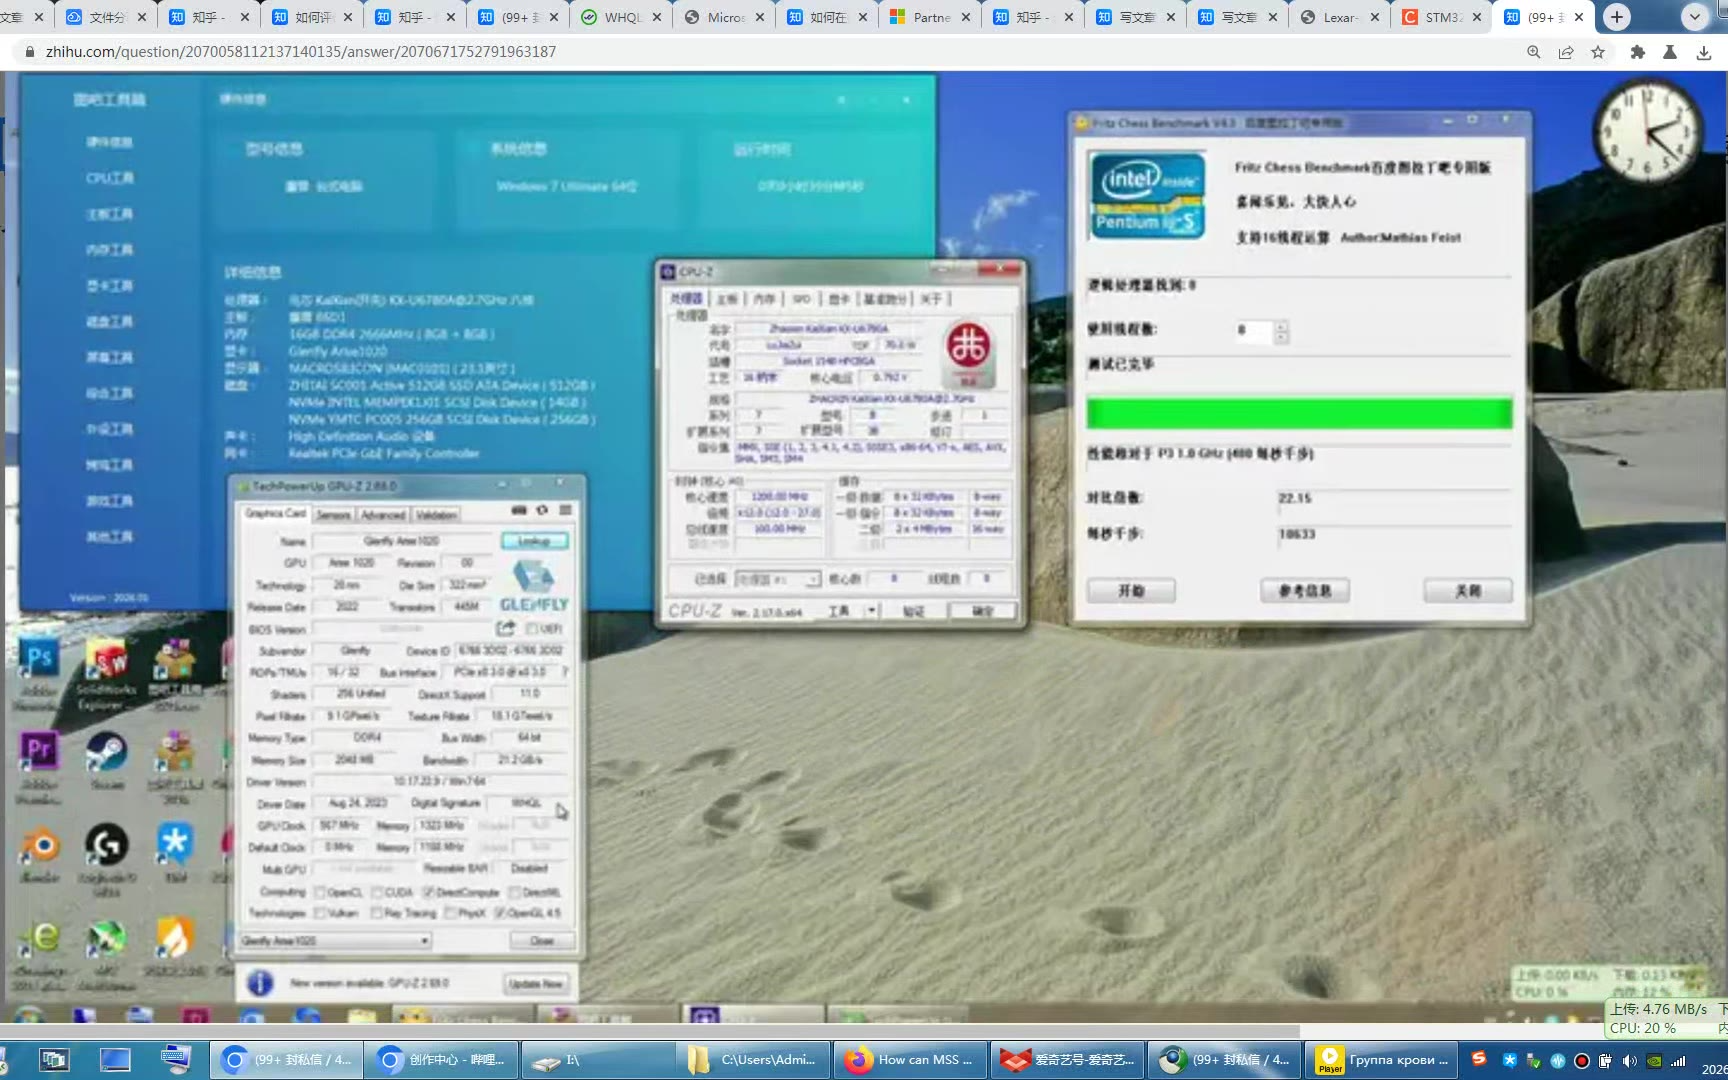Adjust the thread count stepper in Fritz Chess
Viewport: 1728px width, 1080px height.
click(1281, 331)
